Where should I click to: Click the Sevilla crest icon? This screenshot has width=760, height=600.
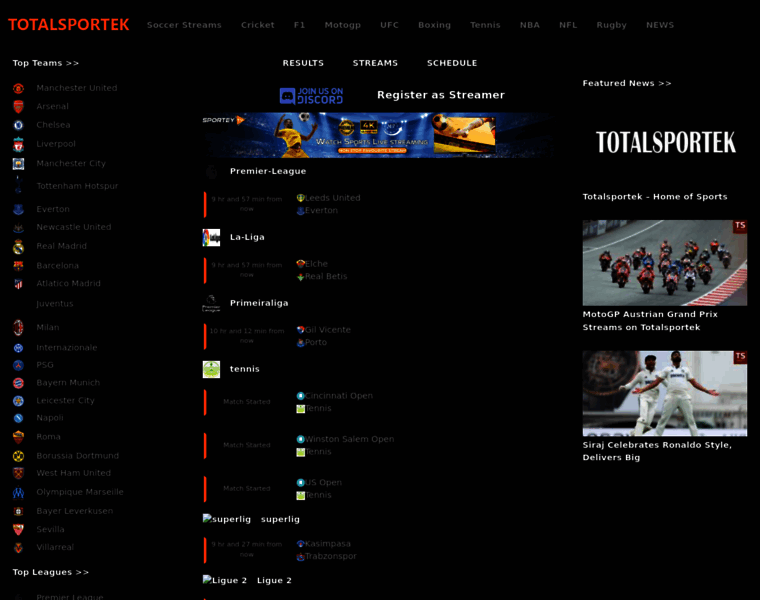(x=18, y=529)
